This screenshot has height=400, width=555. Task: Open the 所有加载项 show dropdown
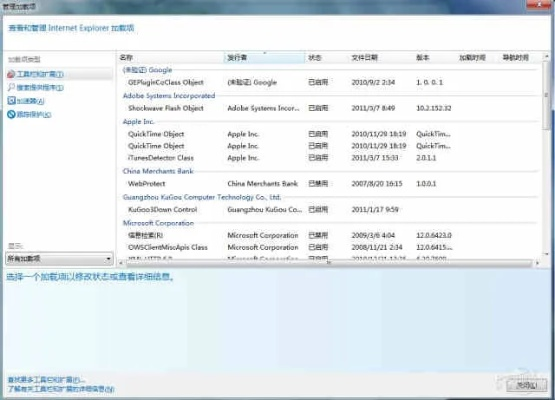click(x=59, y=259)
